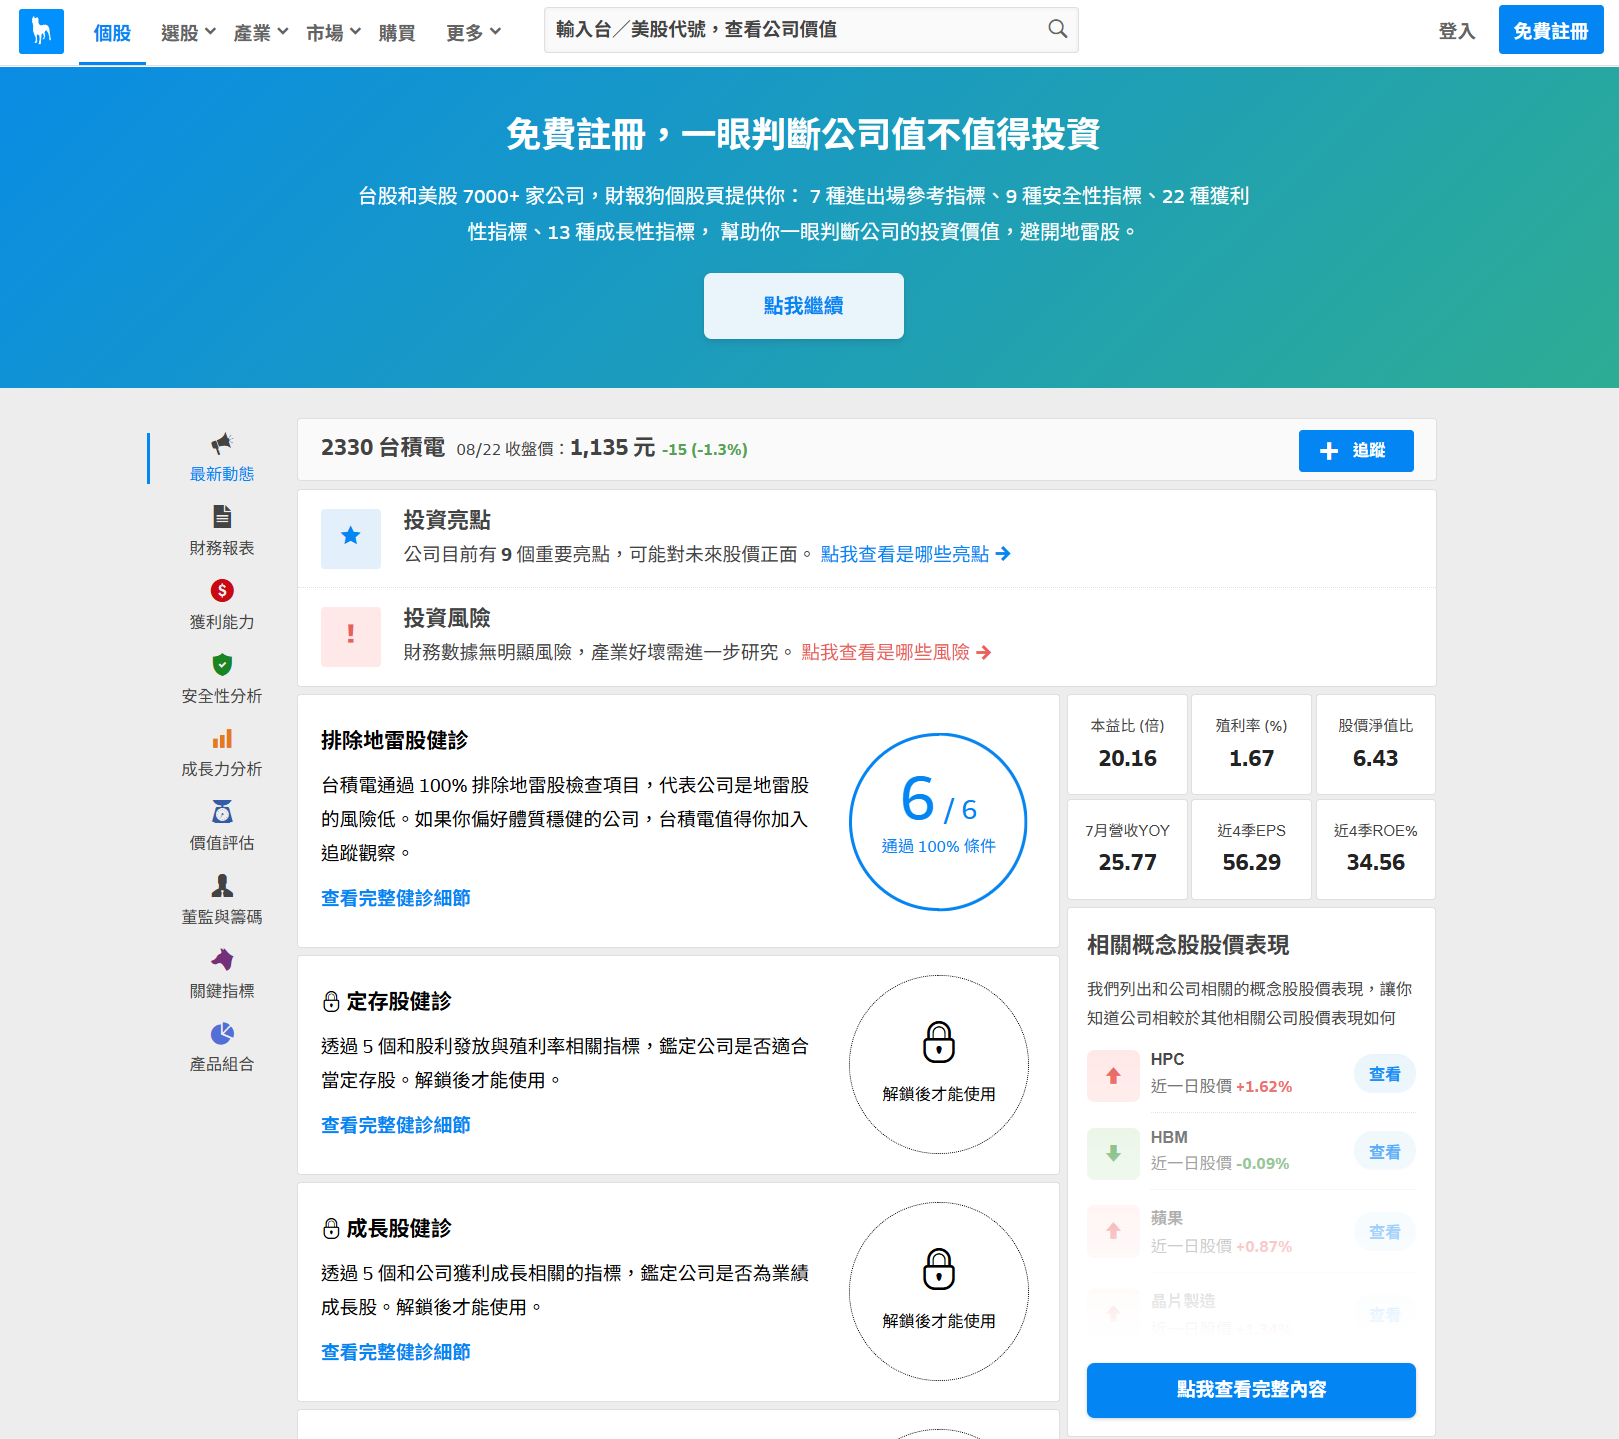Click the 排除地雷股健診 heading
Image resolution: width=1619 pixels, height=1439 pixels.
click(394, 740)
